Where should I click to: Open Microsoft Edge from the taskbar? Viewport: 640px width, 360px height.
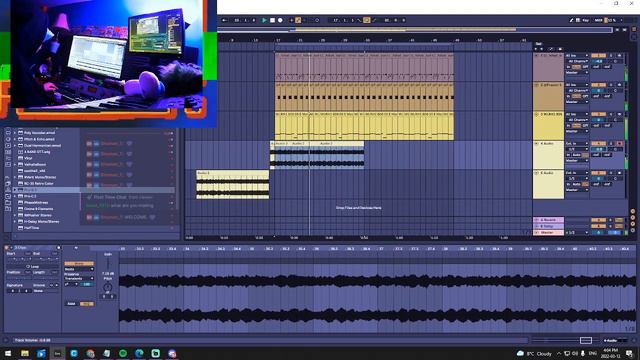point(139,353)
